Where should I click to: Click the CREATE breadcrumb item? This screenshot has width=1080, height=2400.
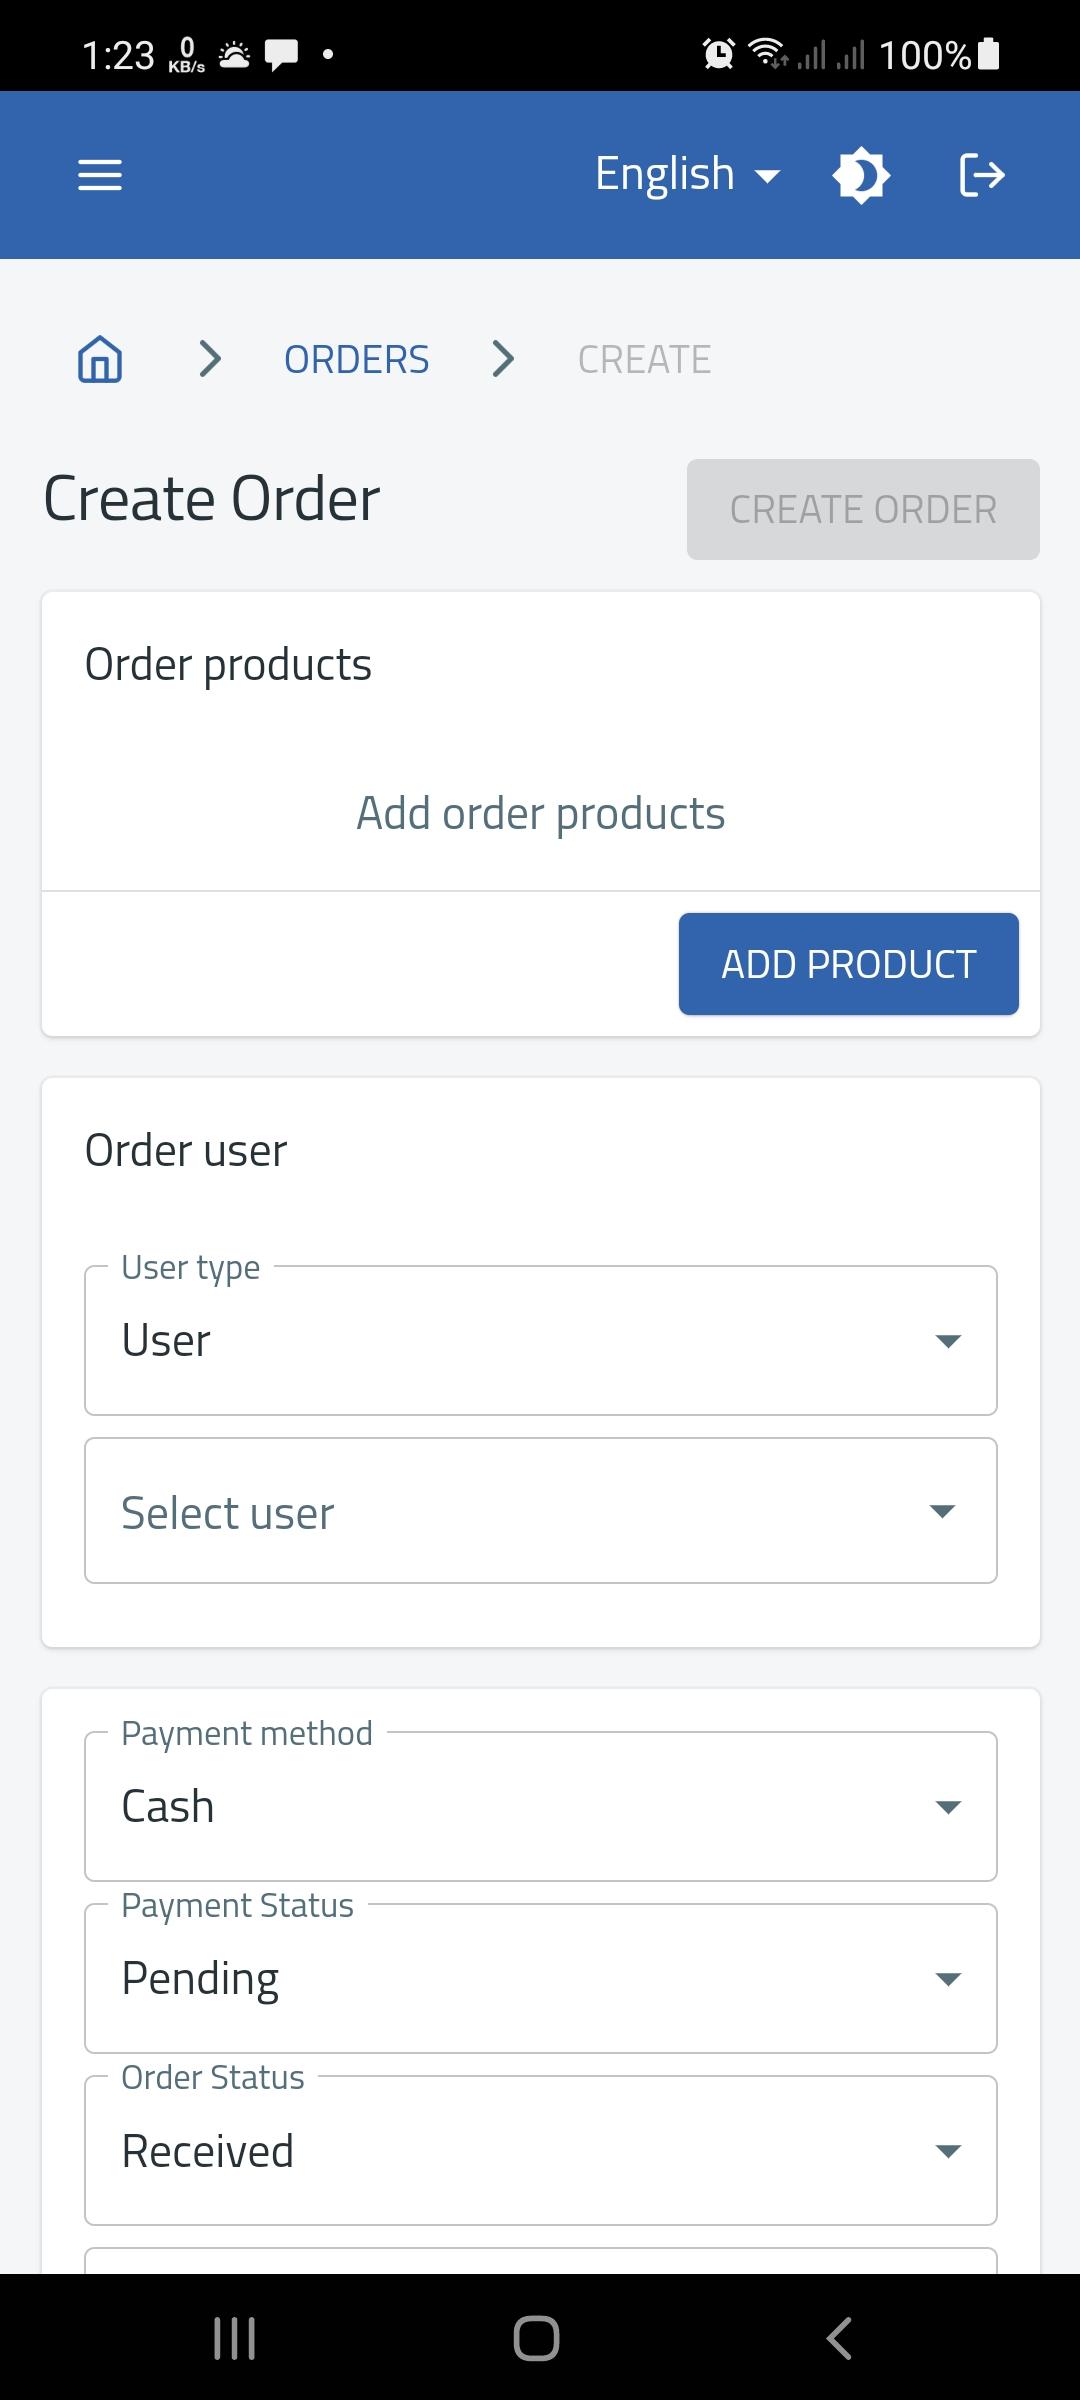point(645,359)
